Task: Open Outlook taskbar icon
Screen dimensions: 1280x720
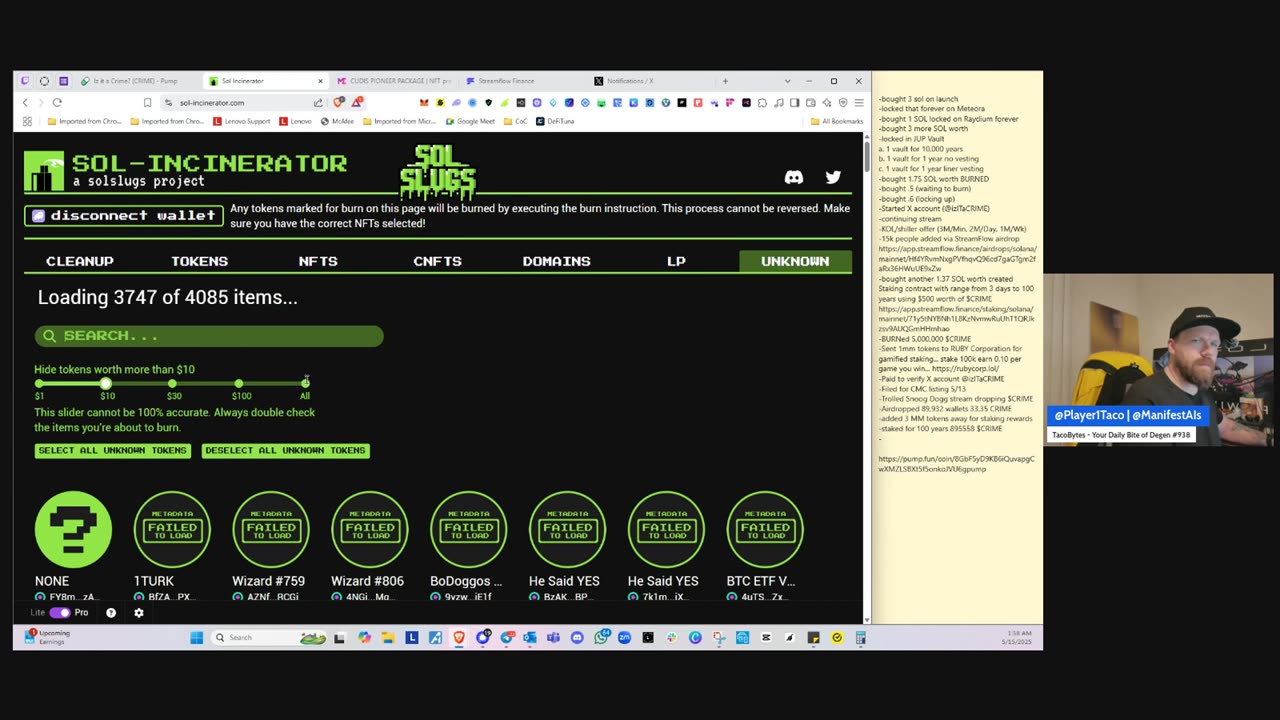Action: coord(529,638)
